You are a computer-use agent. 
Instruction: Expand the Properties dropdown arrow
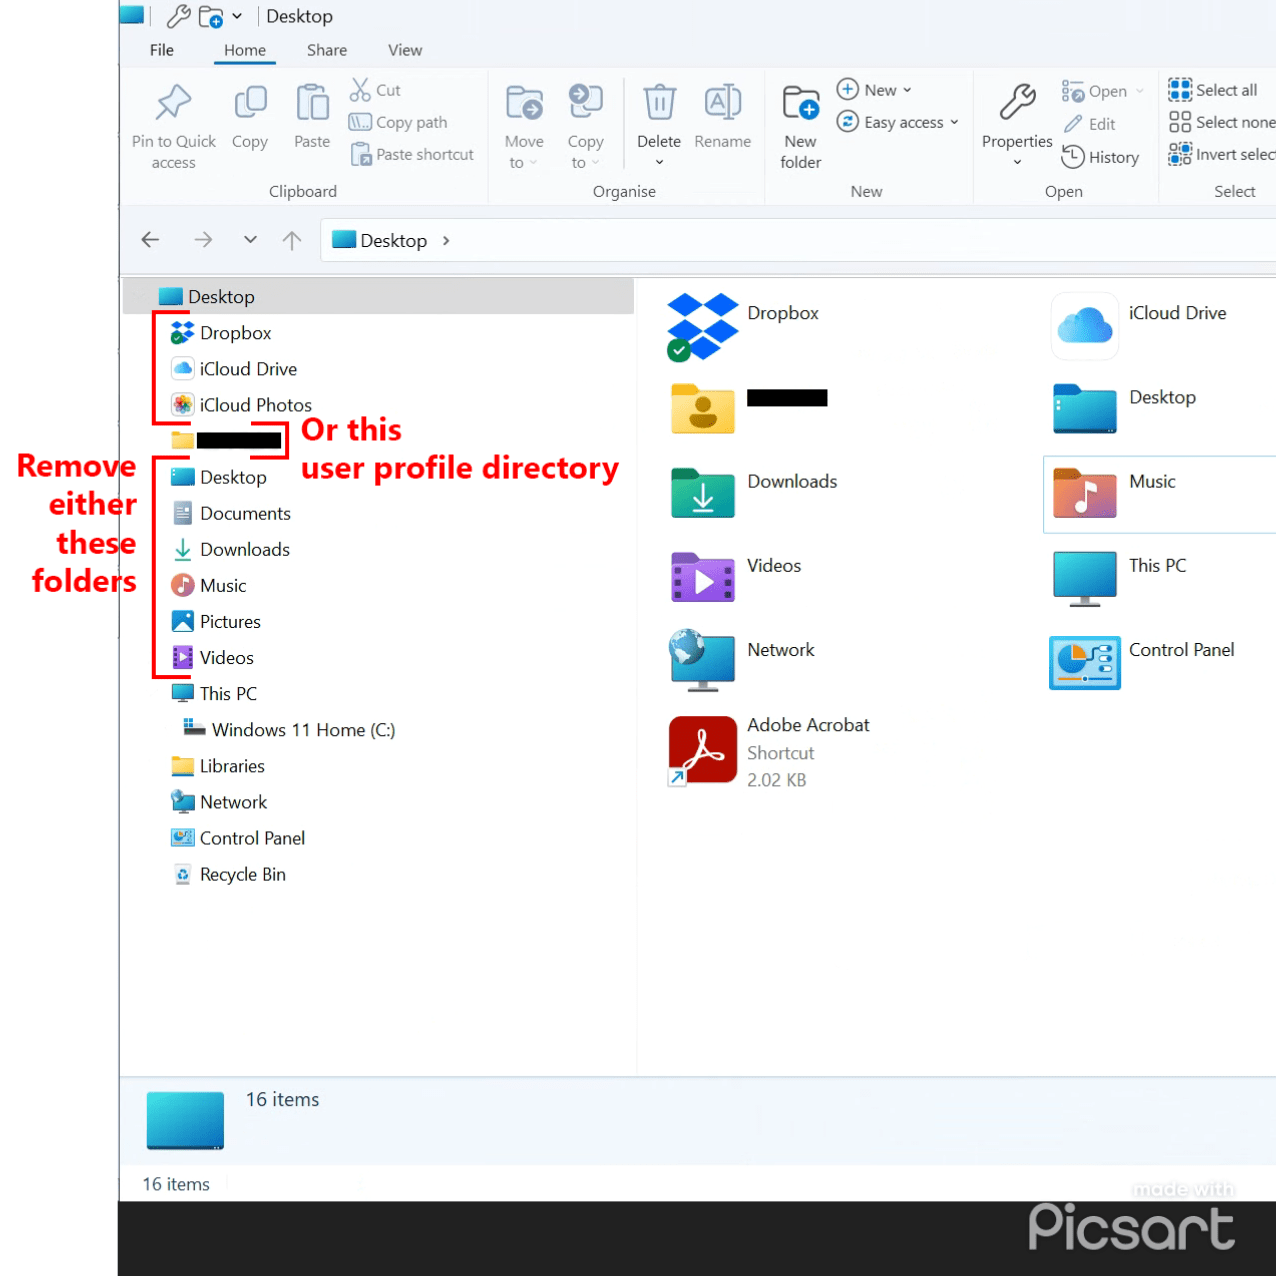1017,162
